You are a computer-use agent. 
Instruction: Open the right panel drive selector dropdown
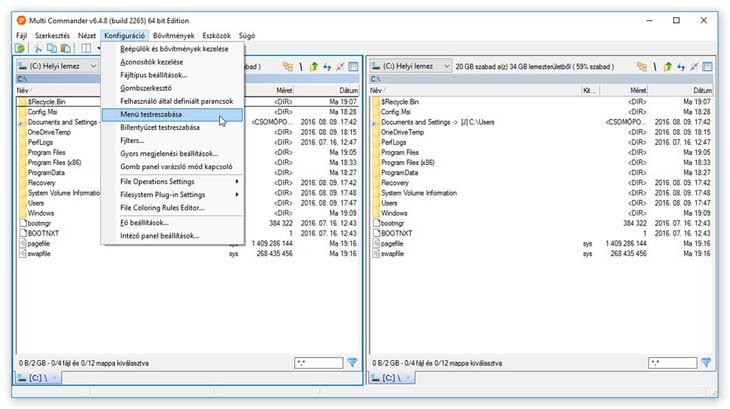410,66
